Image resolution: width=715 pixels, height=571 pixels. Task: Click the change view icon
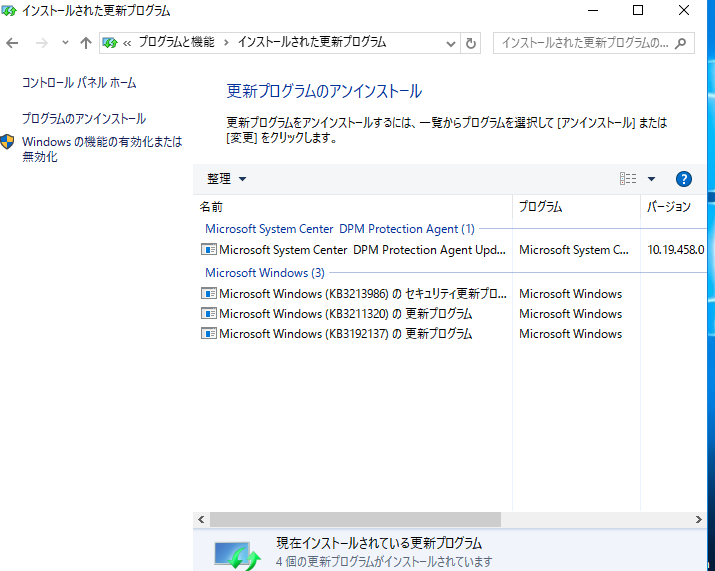(x=628, y=179)
